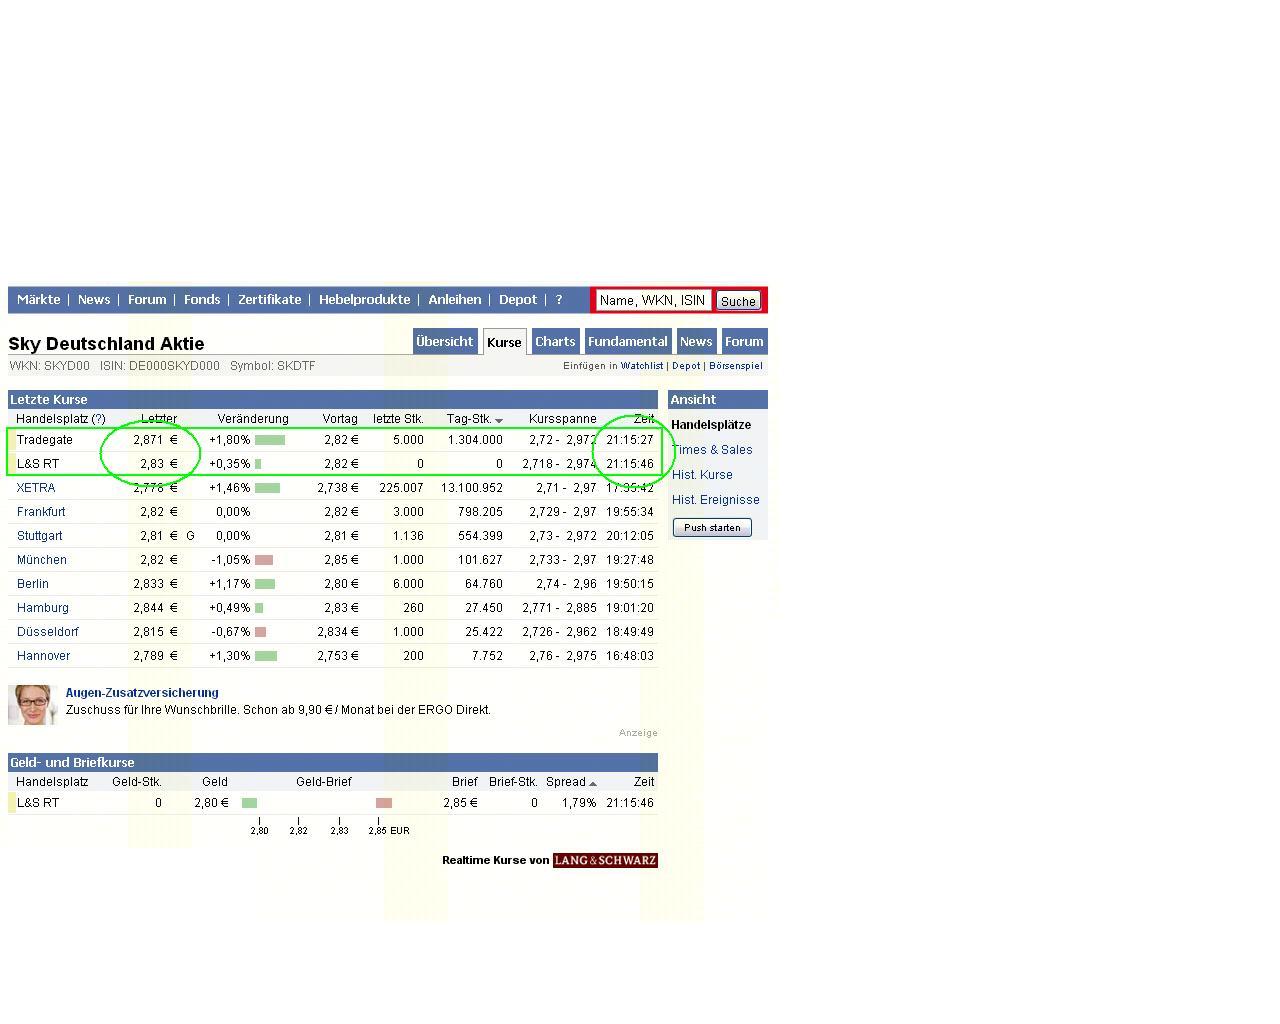Open the Forum tab next to the News tab

[744, 341]
